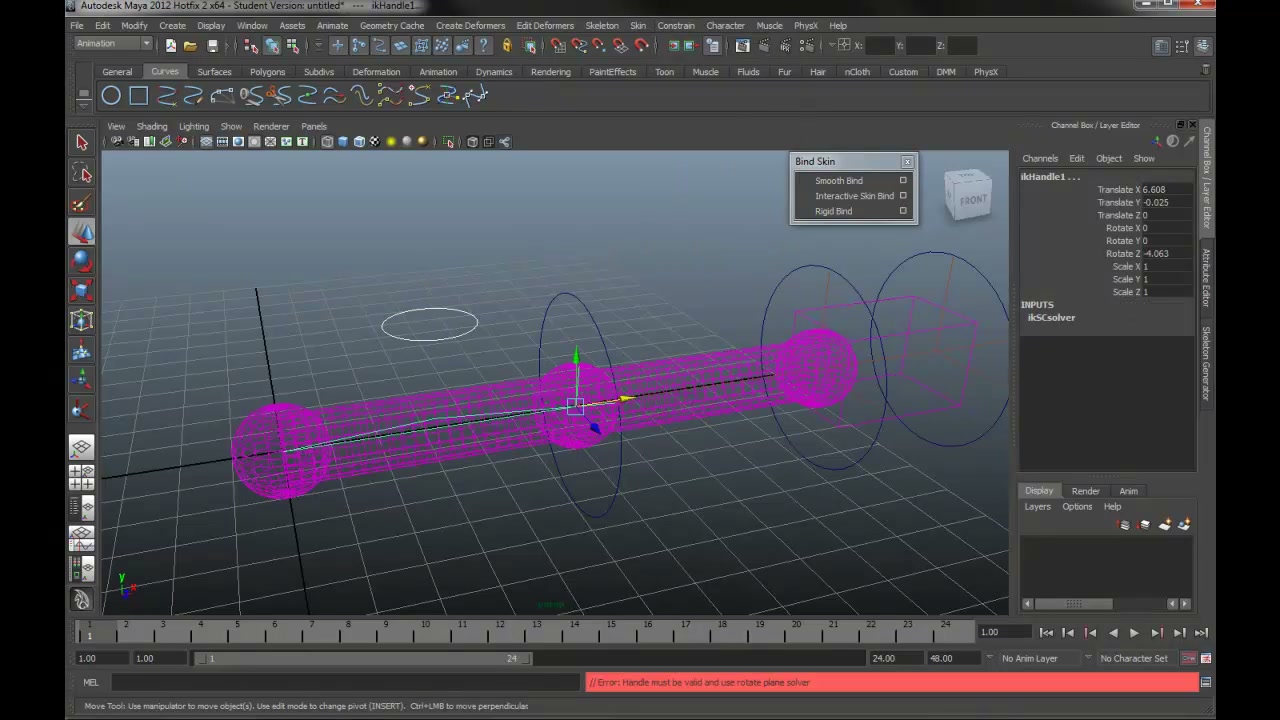Viewport: 1280px width, 720px height.
Task: Open the Rigid Bind option box
Action: pyautogui.click(x=903, y=211)
